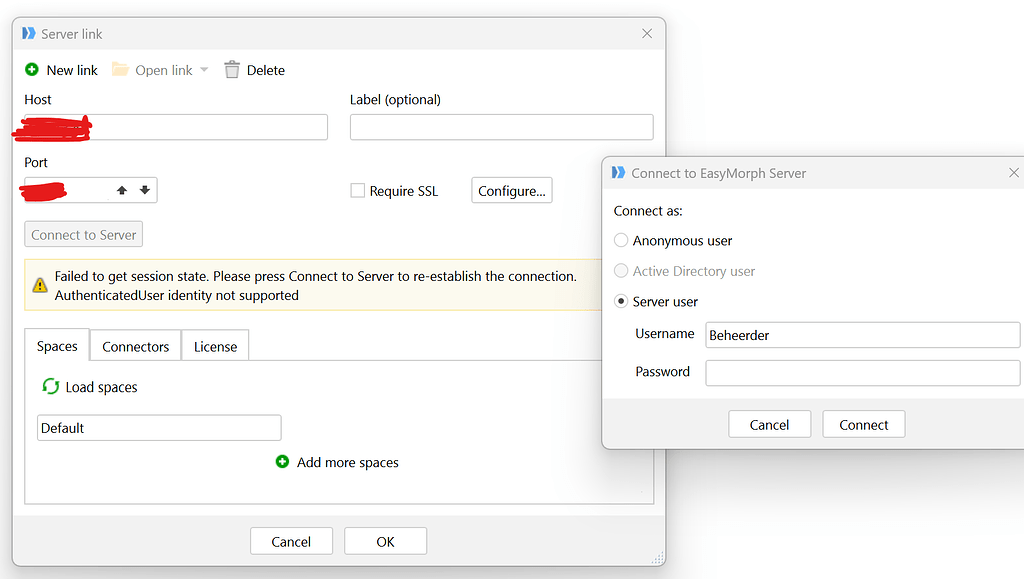Click the warning triangle icon
Screen dimensions: 1024x579
pyautogui.click(x=41, y=284)
